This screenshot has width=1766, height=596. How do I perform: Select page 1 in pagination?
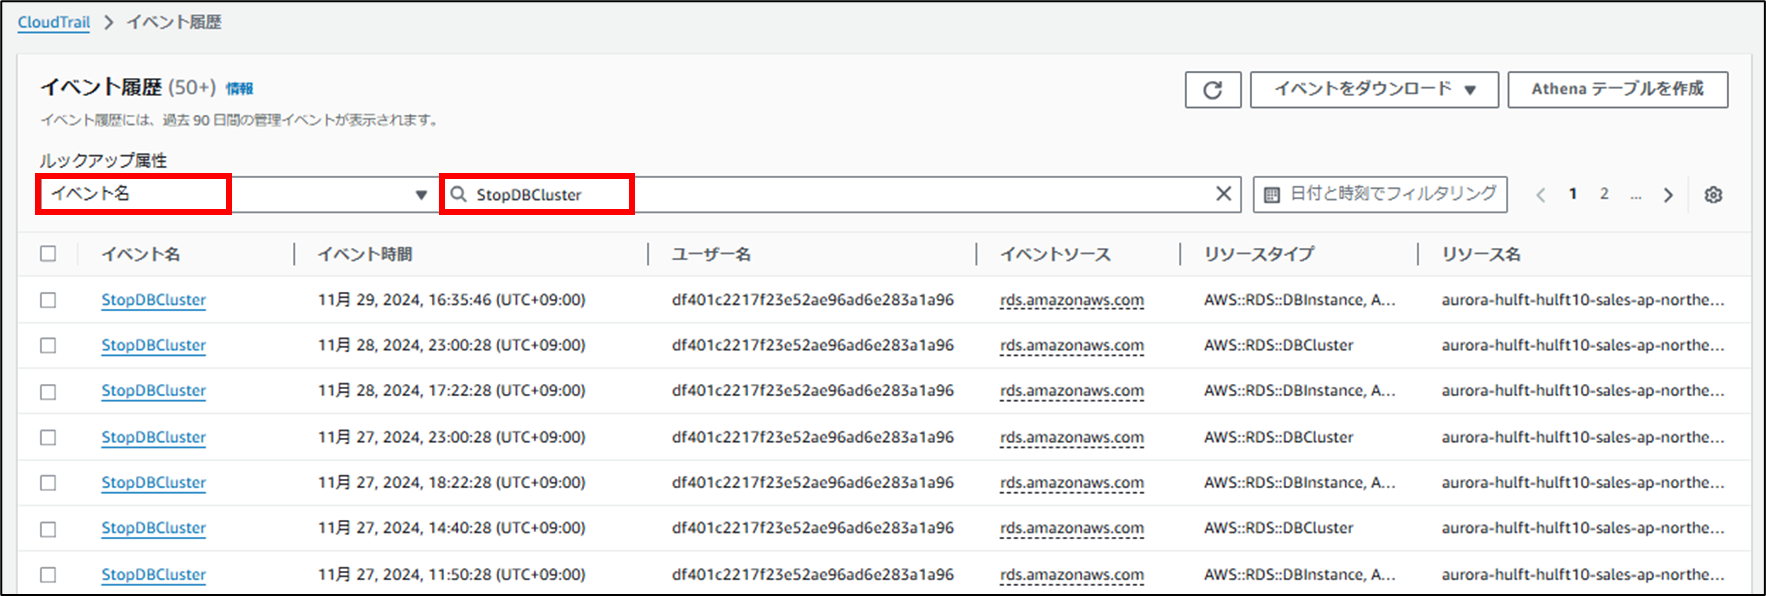pyautogui.click(x=1573, y=194)
